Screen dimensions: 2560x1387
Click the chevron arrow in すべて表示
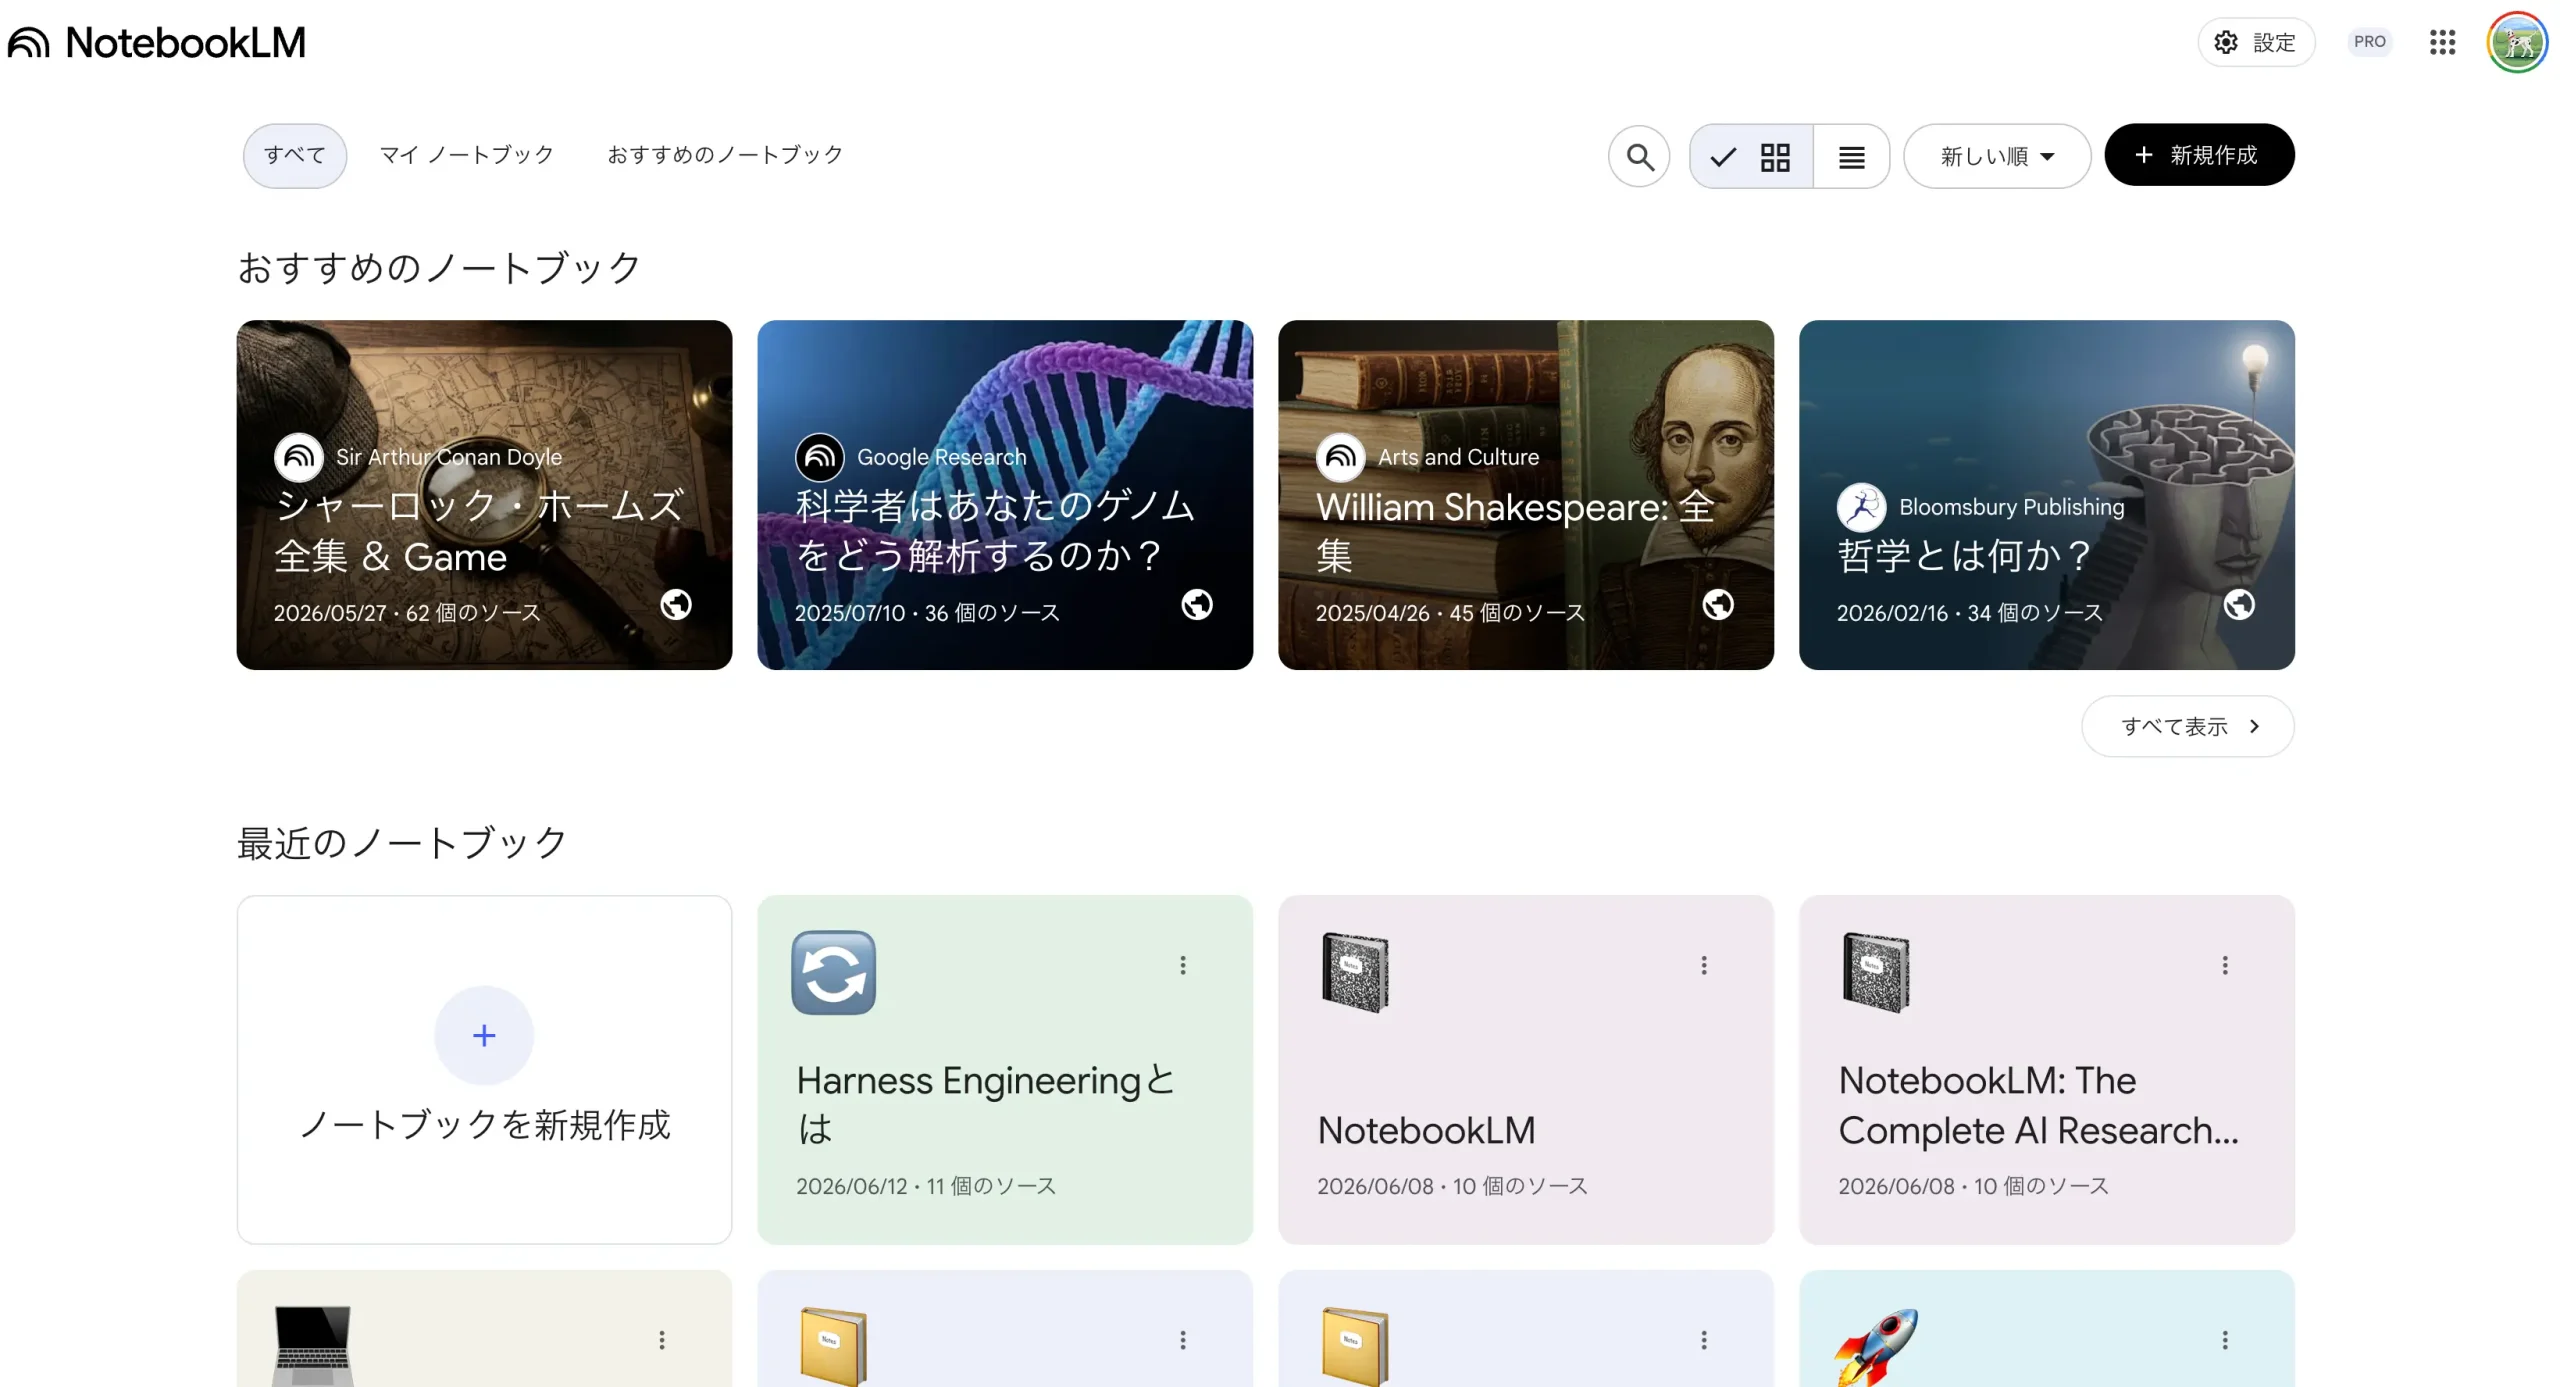click(2254, 726)
